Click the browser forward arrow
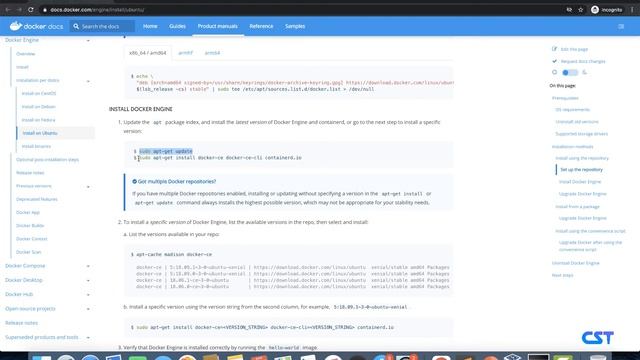Screen dimensions: 640x360 pyautogui.click(x=19, y=9)
